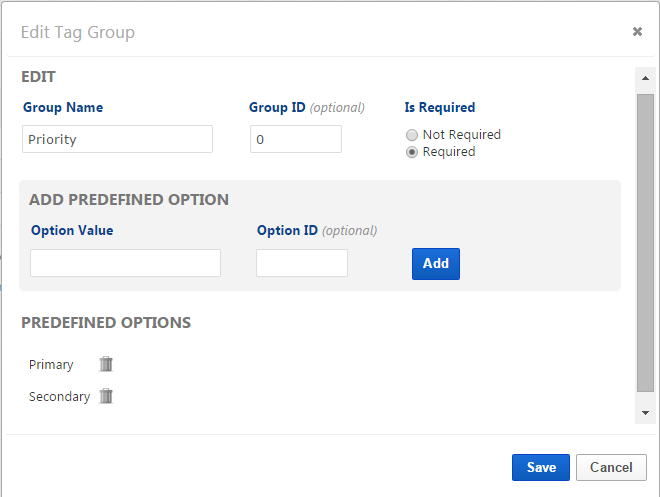Select the Not Required radio button

(411, 135)
